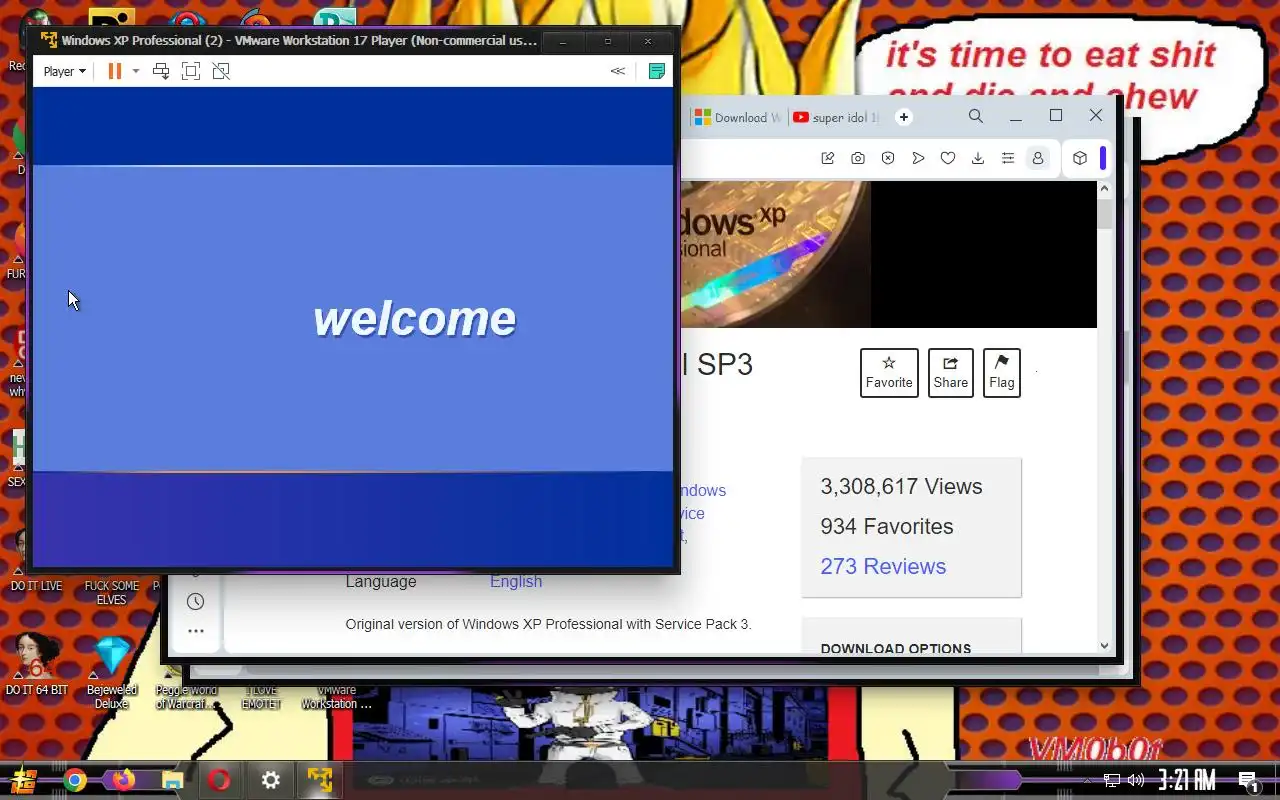Click the Flag button on the page
1280x800 pixels.
pyautogui.click(x=1002, y=372)
